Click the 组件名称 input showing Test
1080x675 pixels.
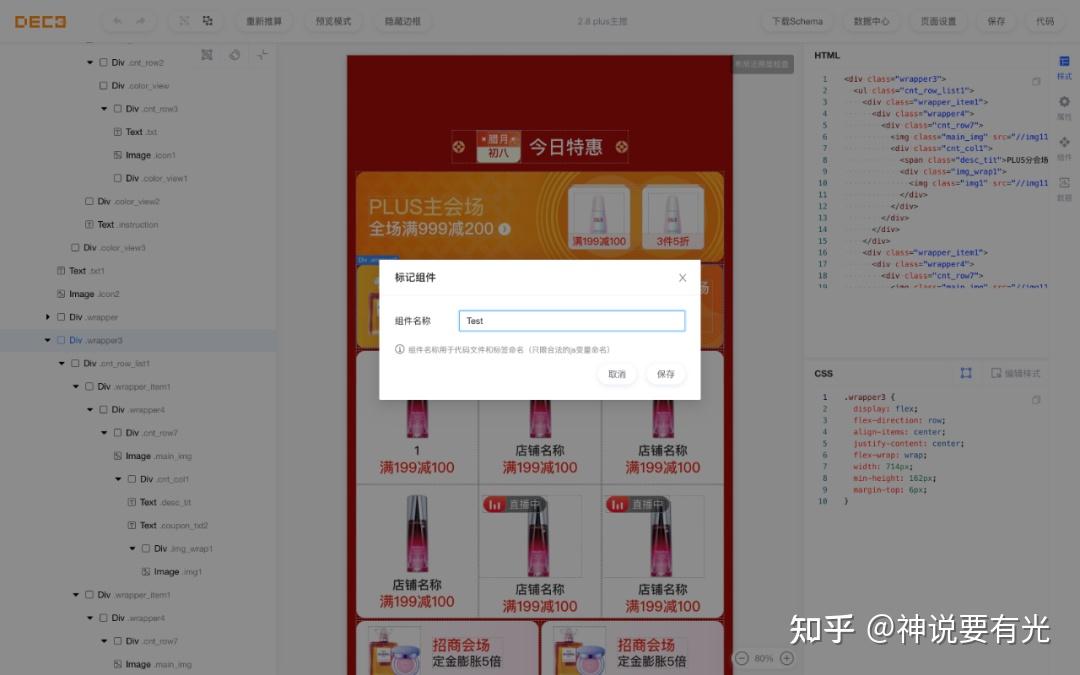coord(571,321)
